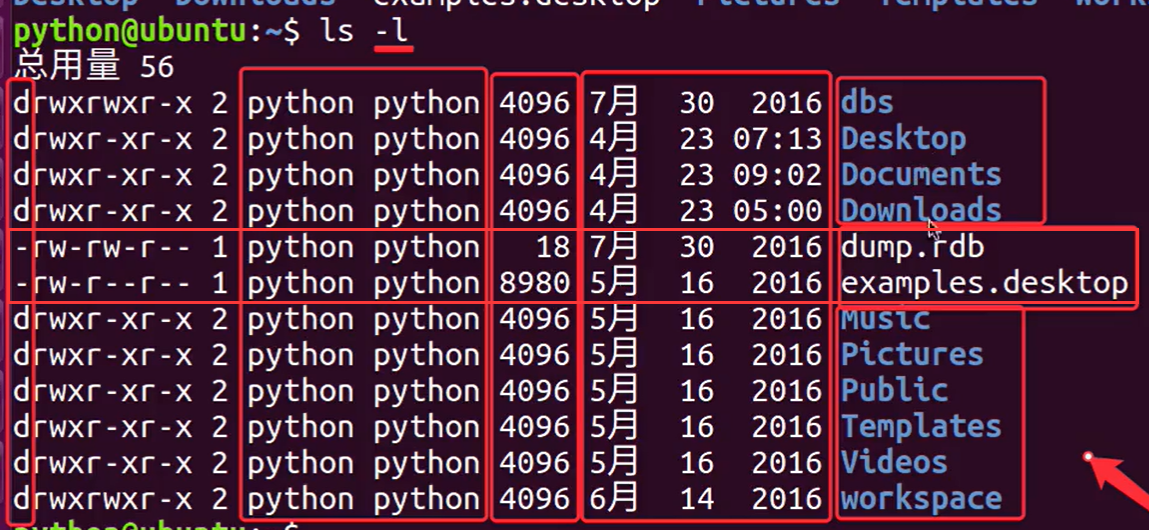The width and height of the screenshot is (1149, 530).
Task: Click the Documents folder name
Action: tap(921, 175)
